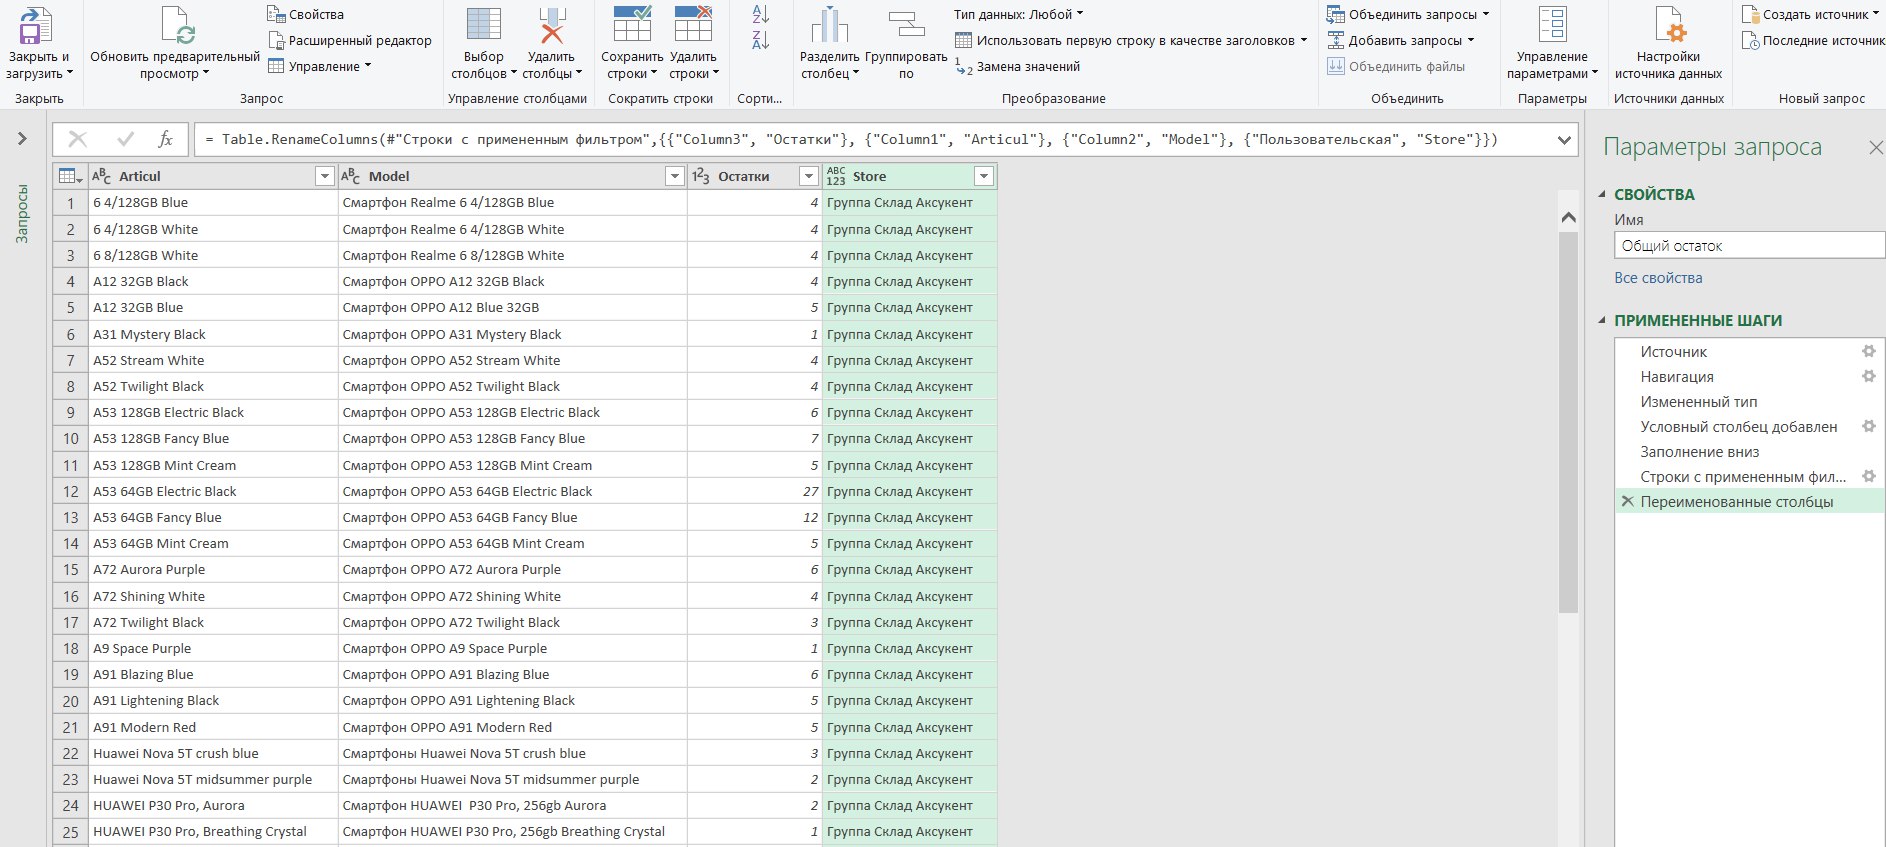The image size is (1886, 847).
Task: Open settings gear for Источник step
Action: point(1868,351)
